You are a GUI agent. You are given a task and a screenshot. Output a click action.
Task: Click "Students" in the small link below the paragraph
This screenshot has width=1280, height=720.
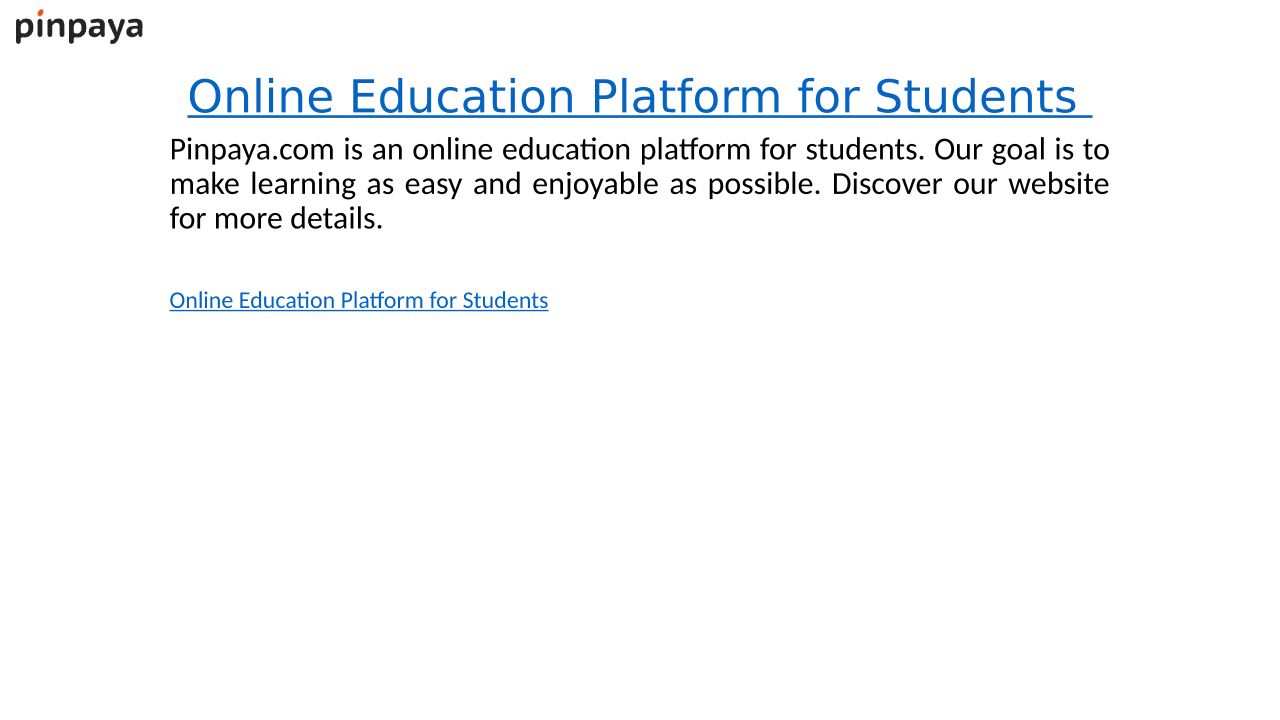(505, 300)
